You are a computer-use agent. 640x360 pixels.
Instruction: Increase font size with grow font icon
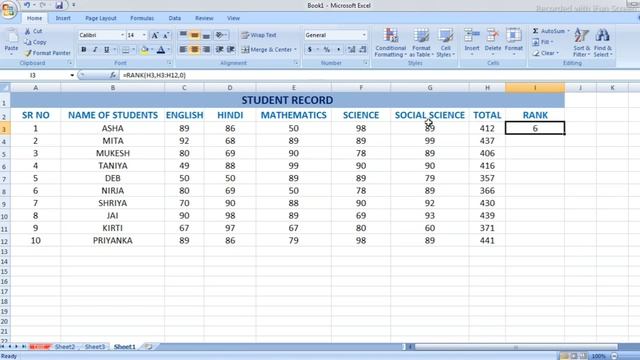155,36
